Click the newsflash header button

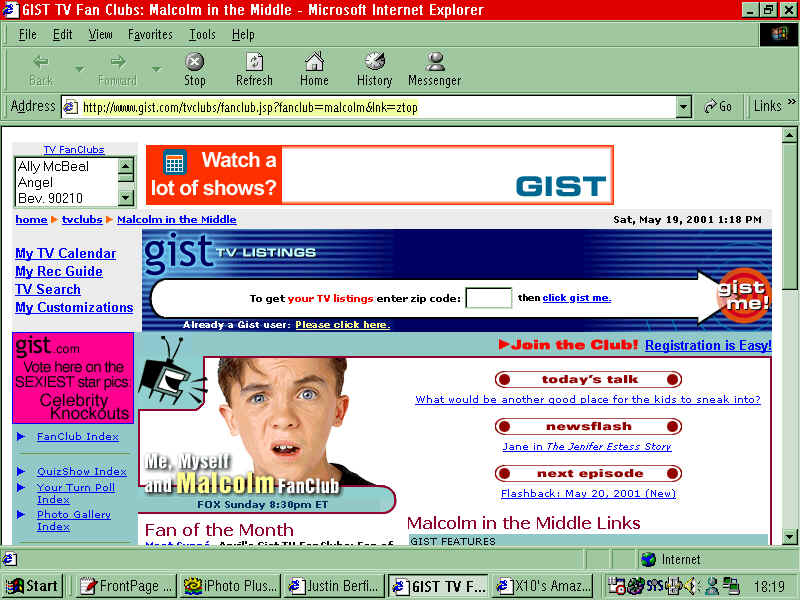point(588,426)
